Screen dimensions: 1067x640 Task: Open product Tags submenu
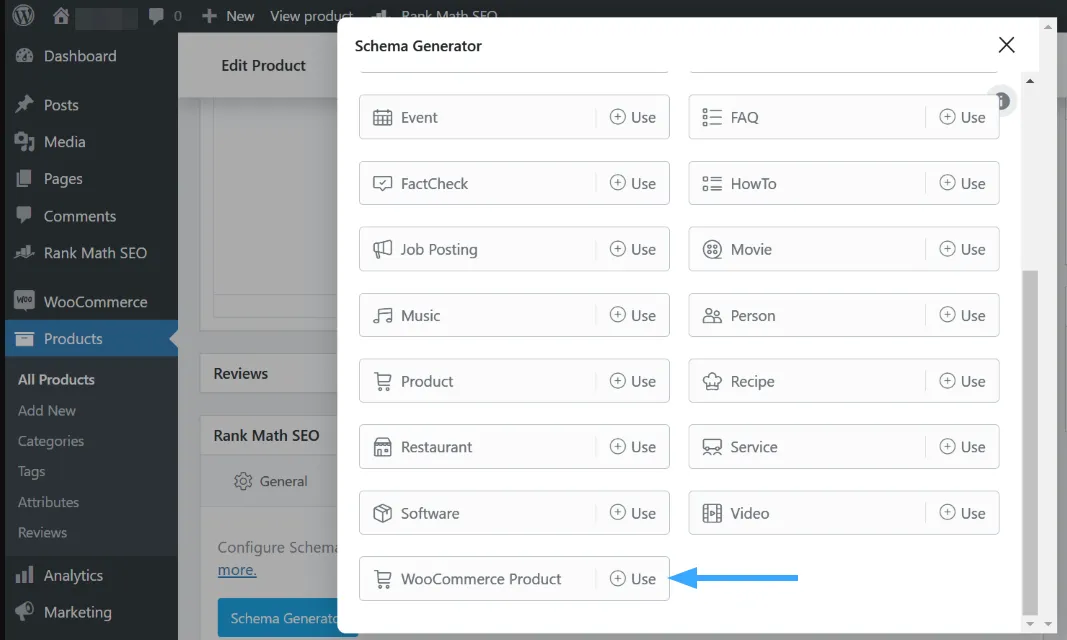click(31, 471)
